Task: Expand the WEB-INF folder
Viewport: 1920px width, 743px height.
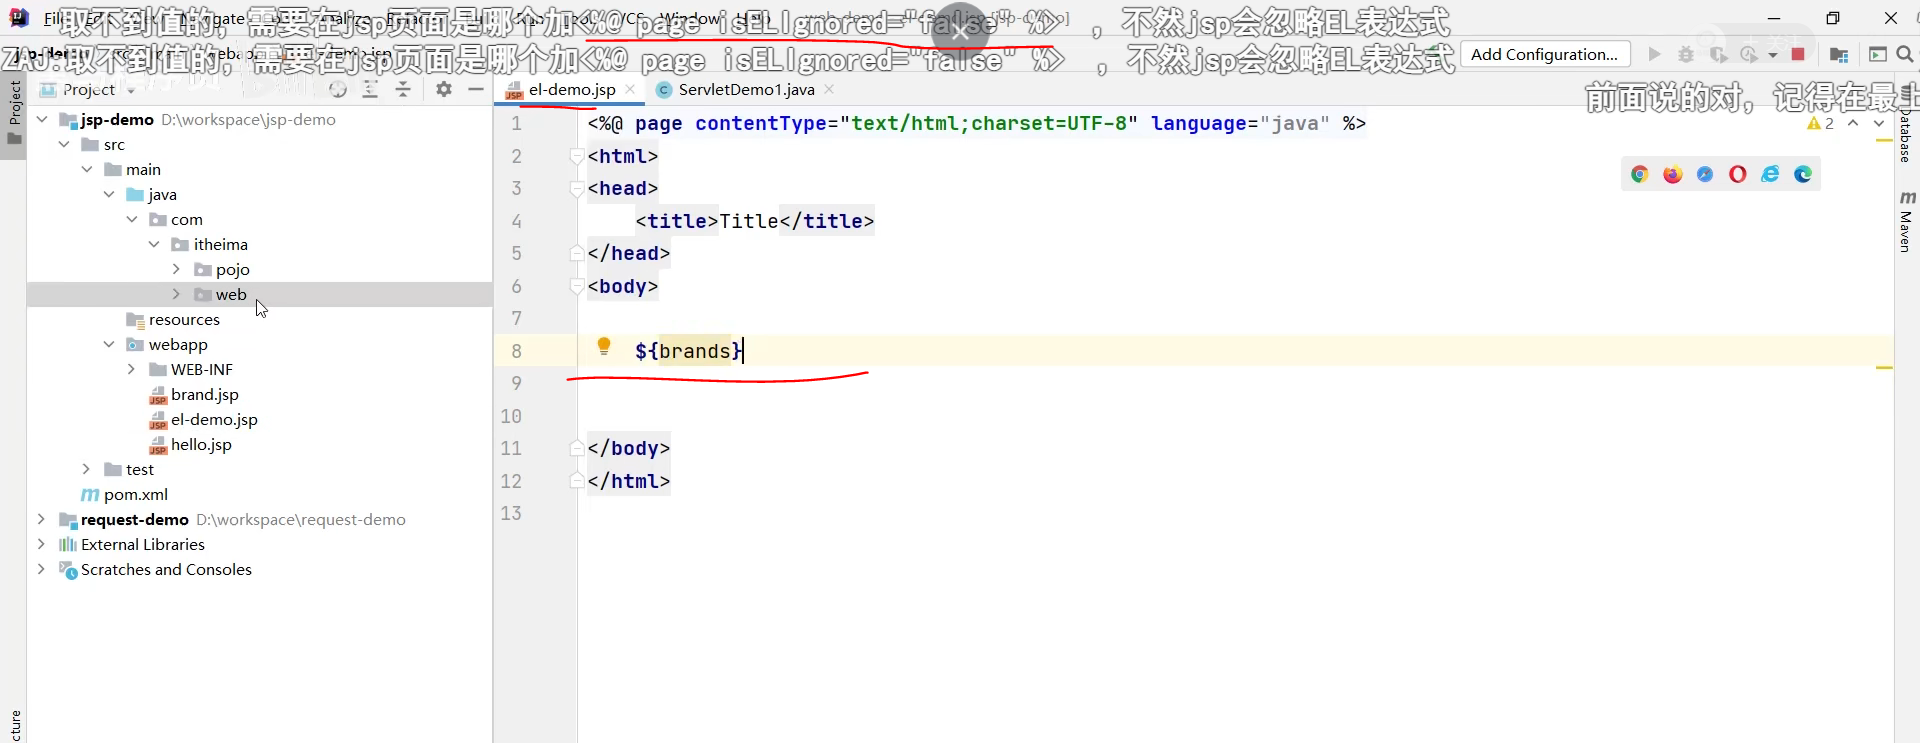Action: pos(131,369)
